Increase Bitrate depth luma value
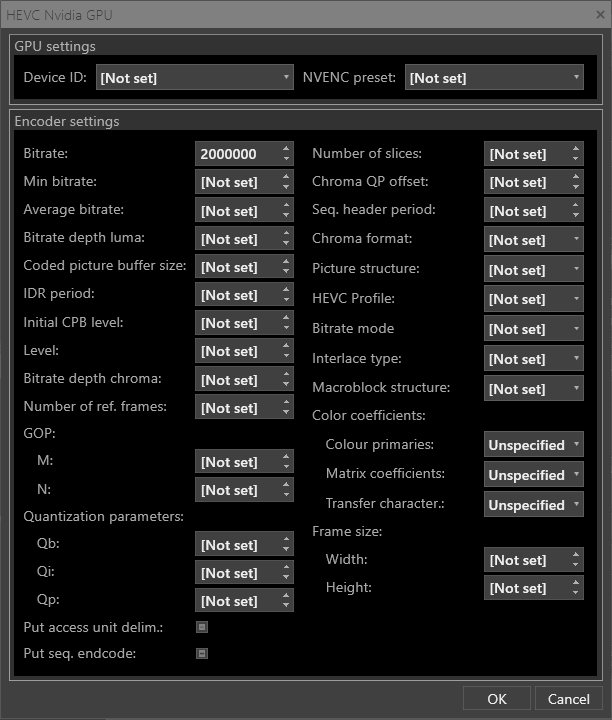This screenshot has height=720, width=612. tap(286, 233)
